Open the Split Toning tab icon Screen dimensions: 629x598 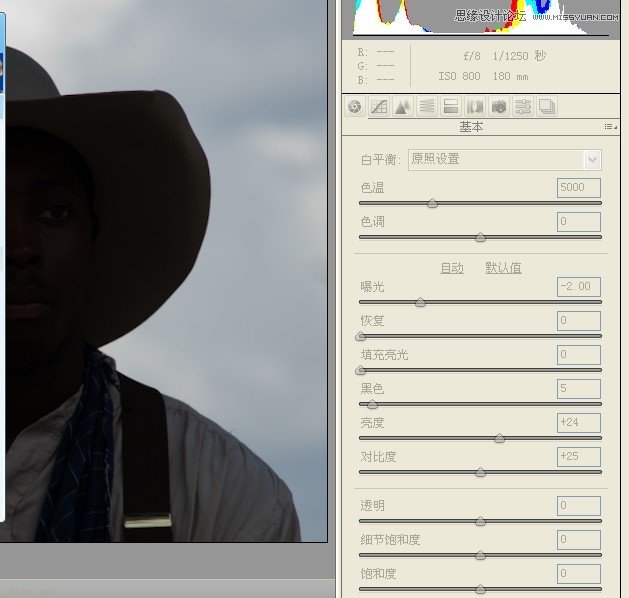point(451,107)
